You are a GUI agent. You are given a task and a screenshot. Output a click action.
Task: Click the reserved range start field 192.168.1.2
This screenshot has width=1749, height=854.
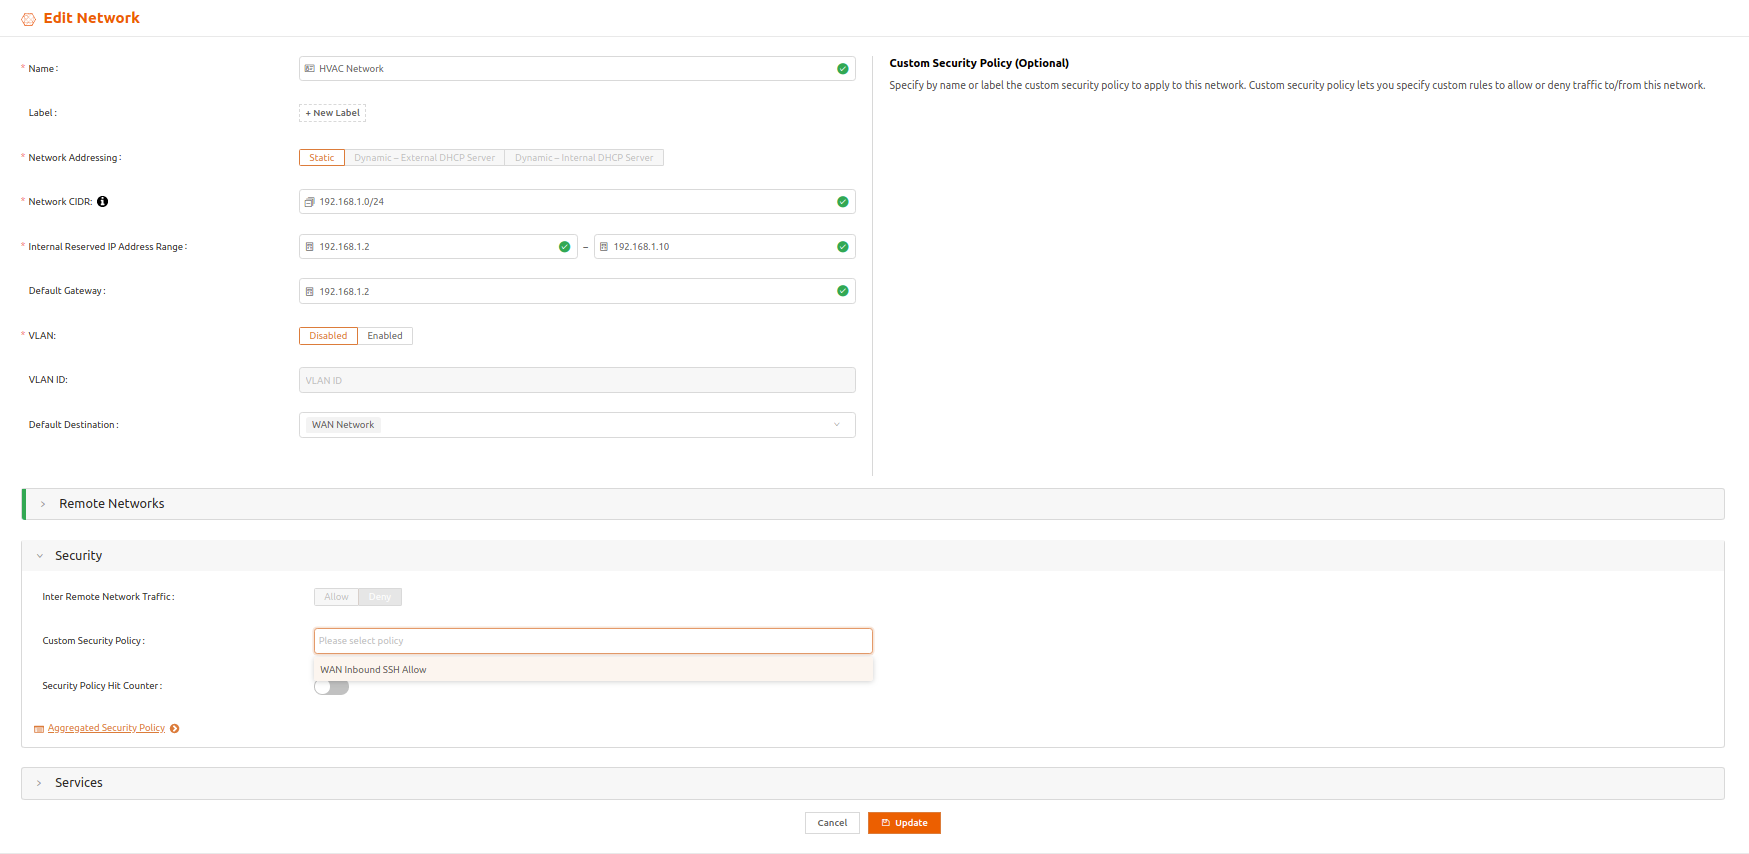pyautogui.click(x=438, y=247)
